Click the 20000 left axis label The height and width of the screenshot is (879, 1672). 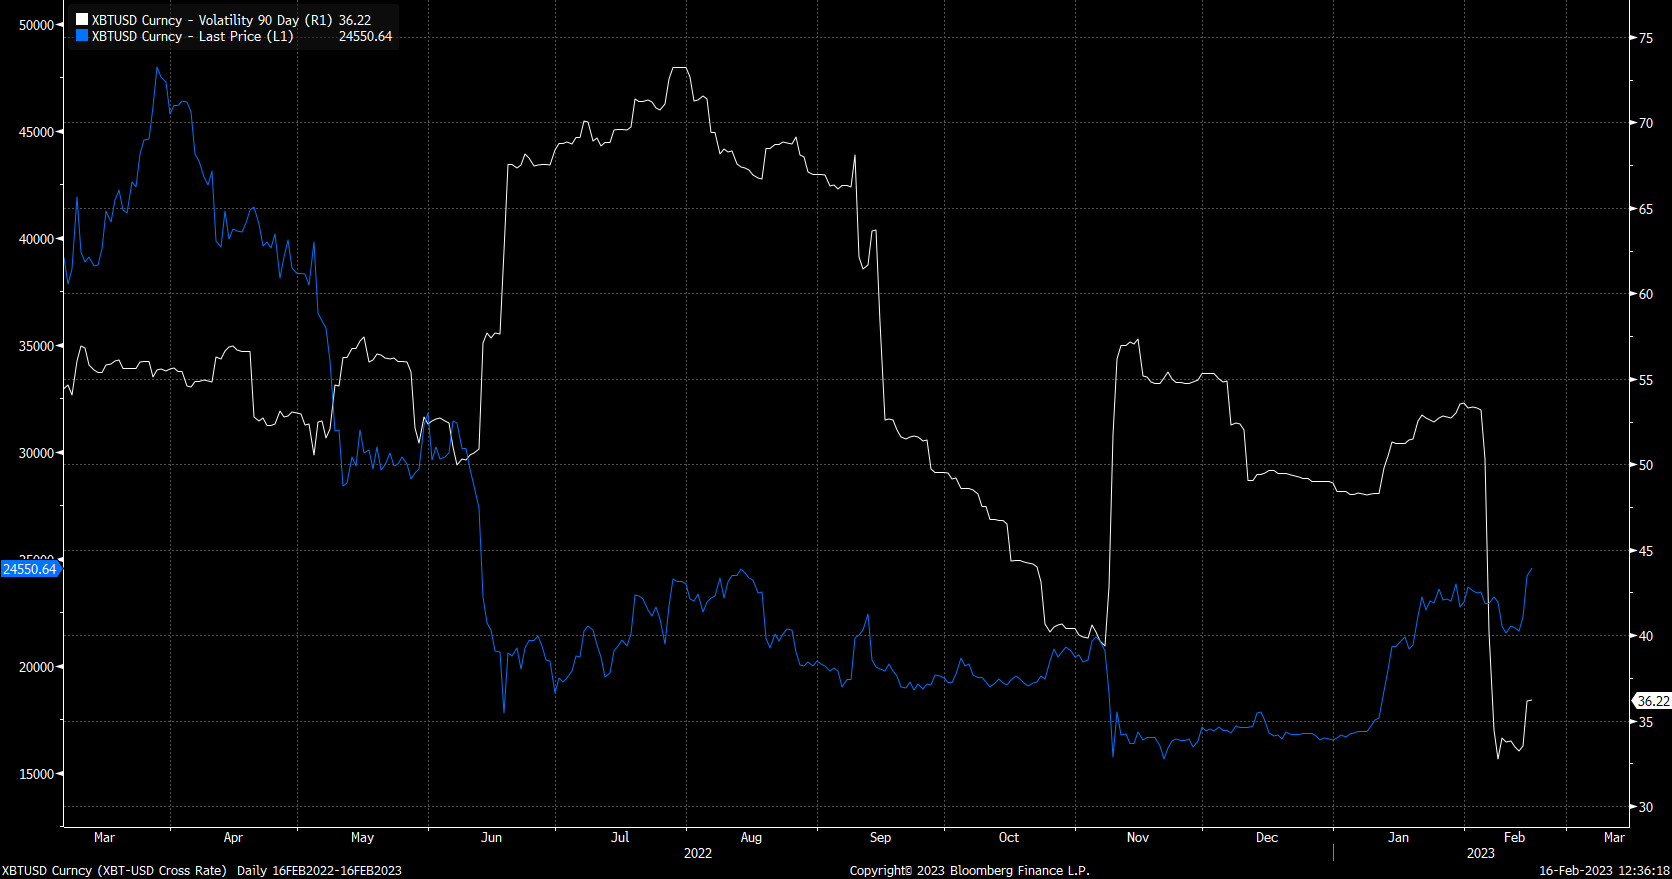(x=36, y=667)
